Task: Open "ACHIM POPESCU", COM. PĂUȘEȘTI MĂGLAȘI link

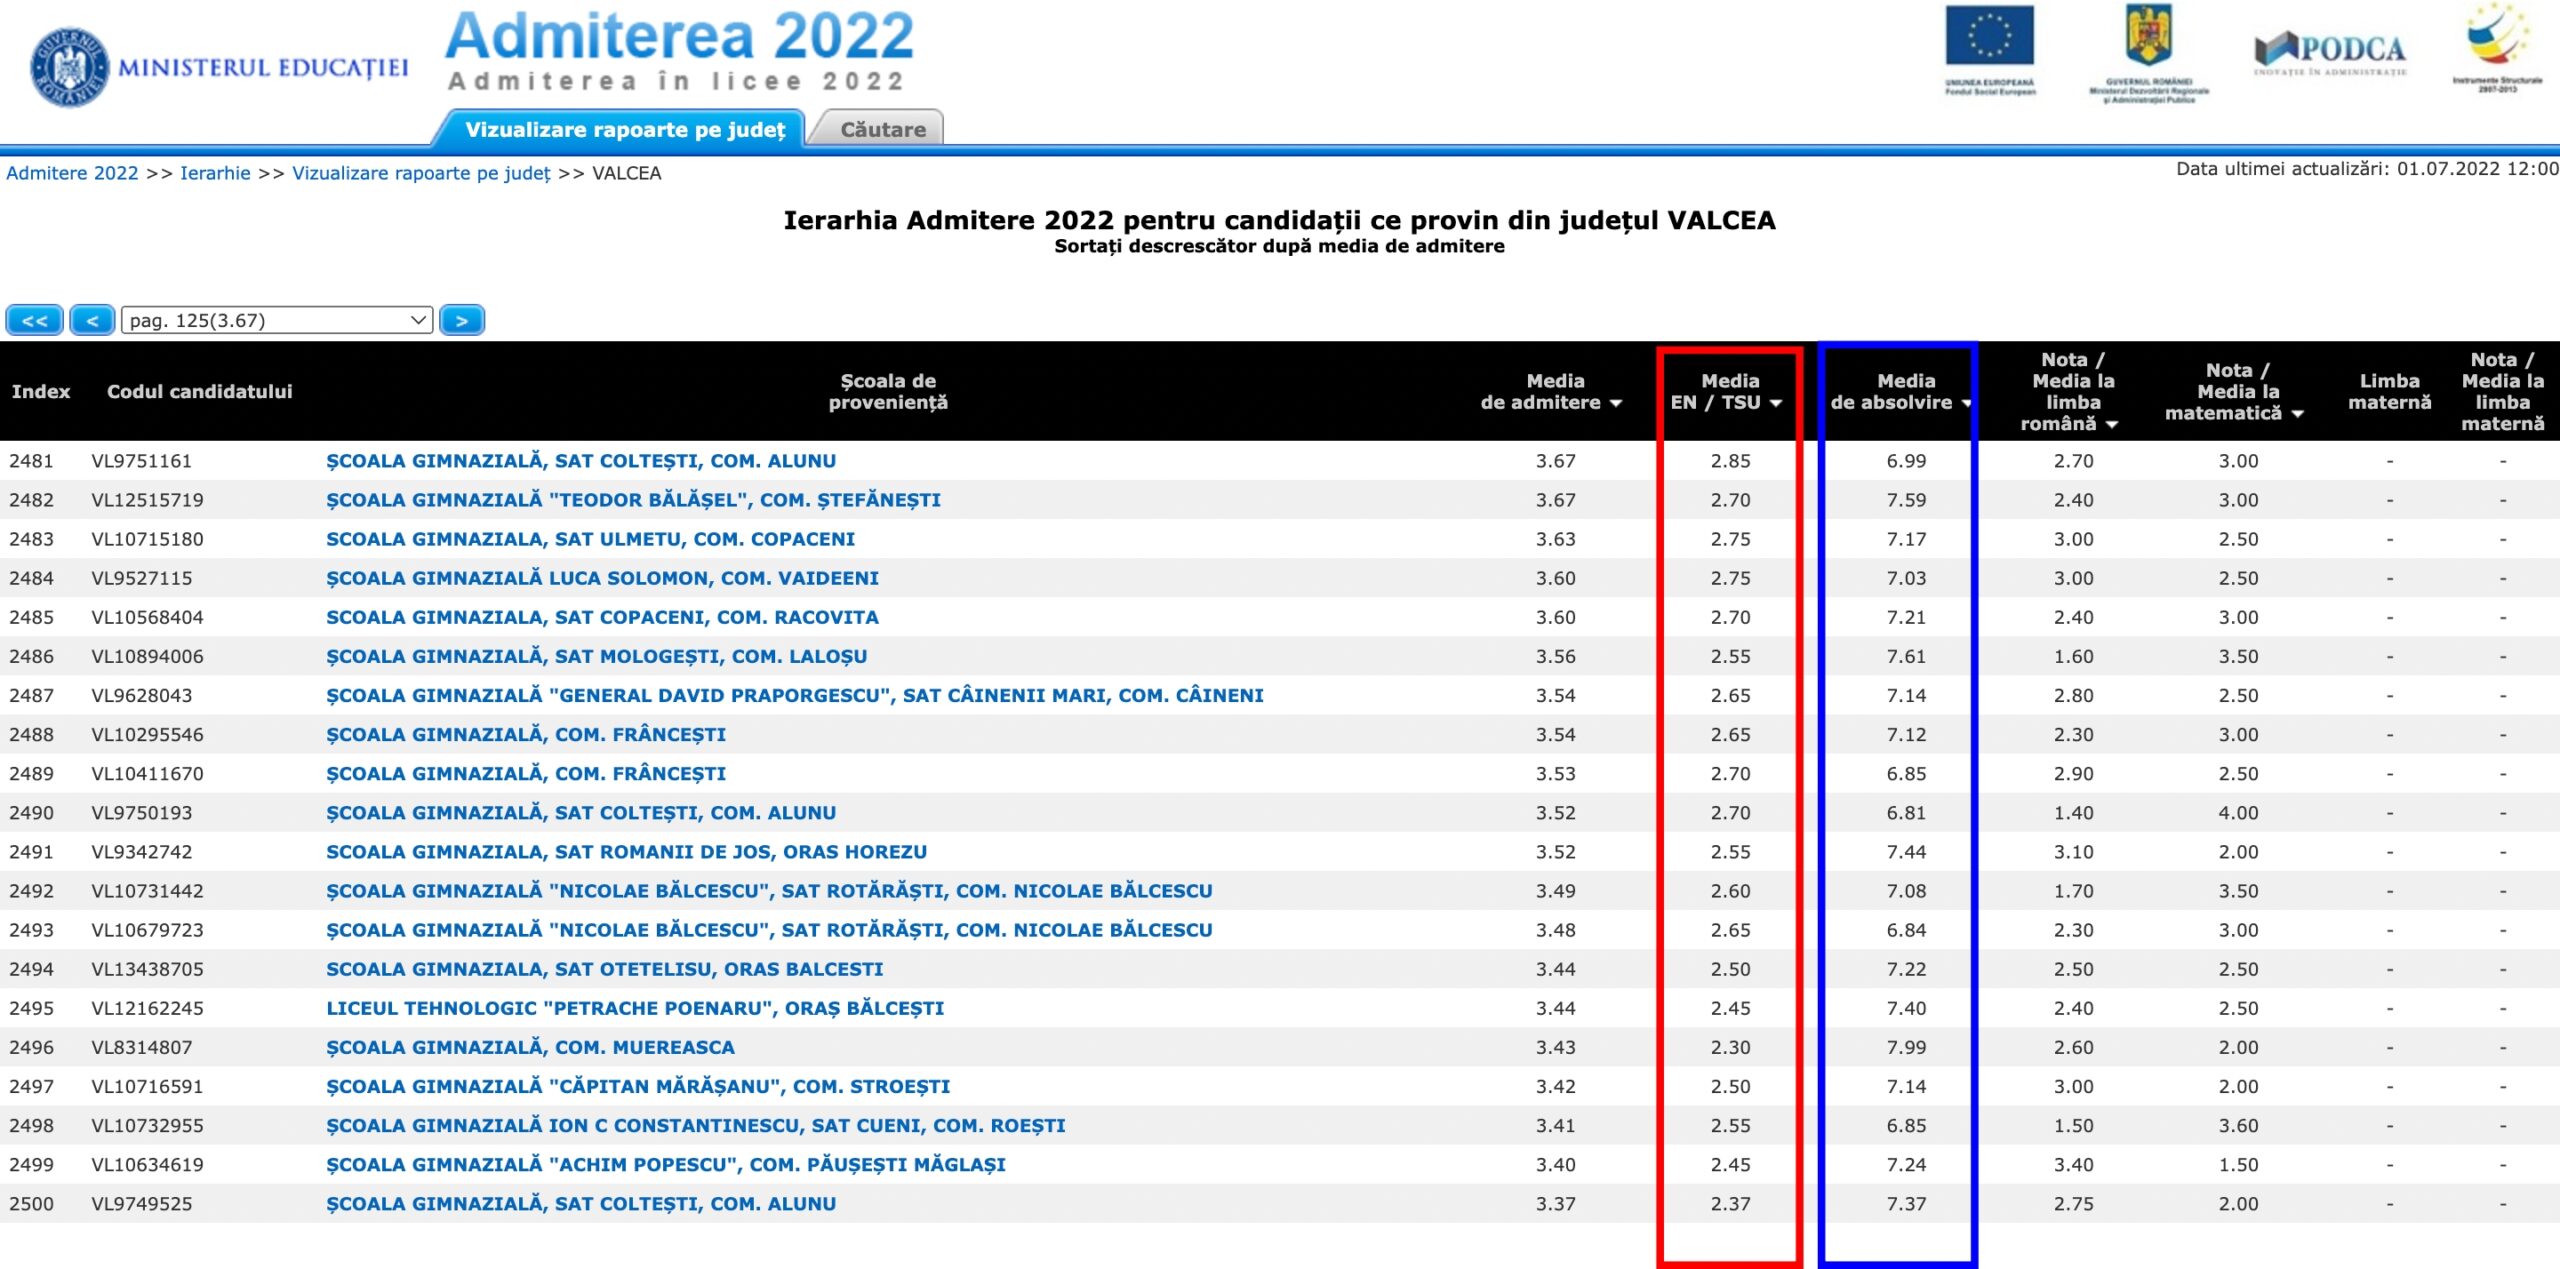Action: click(666, 1164)
